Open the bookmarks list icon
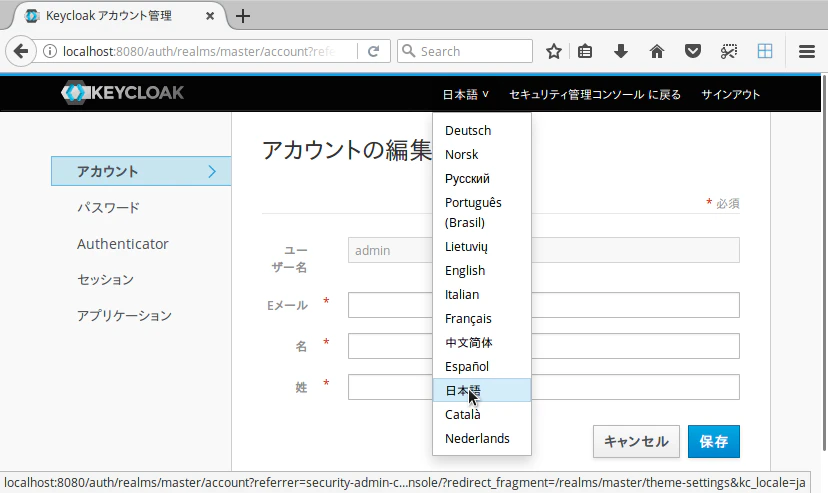Image resolution: width=828 pixels, height=493 pixels. pos(585,51)
